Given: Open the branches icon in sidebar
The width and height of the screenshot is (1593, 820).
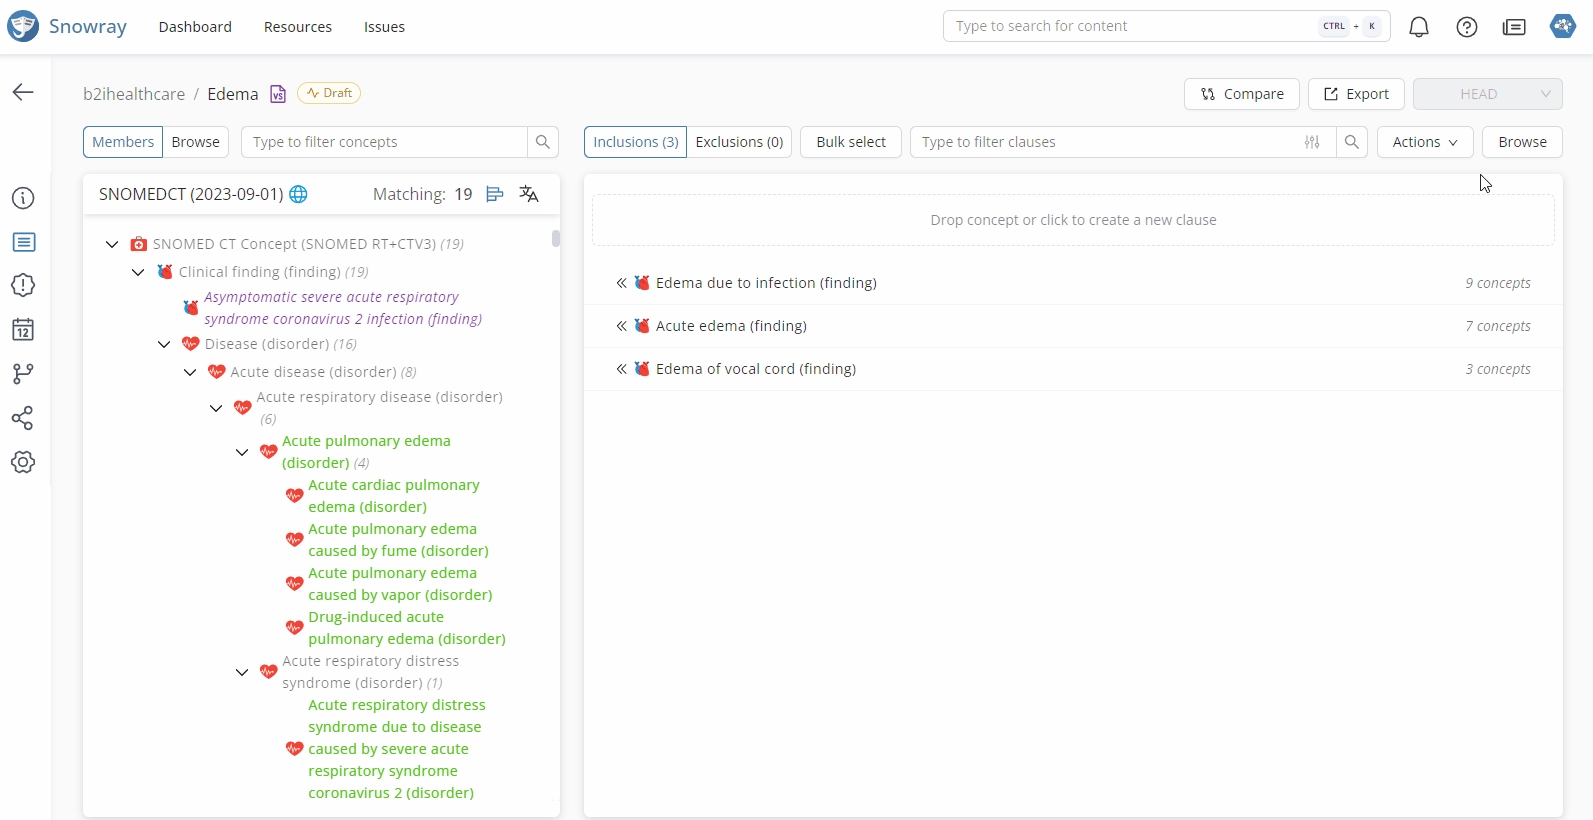Looking at the screenshot, I should point(23,374).
